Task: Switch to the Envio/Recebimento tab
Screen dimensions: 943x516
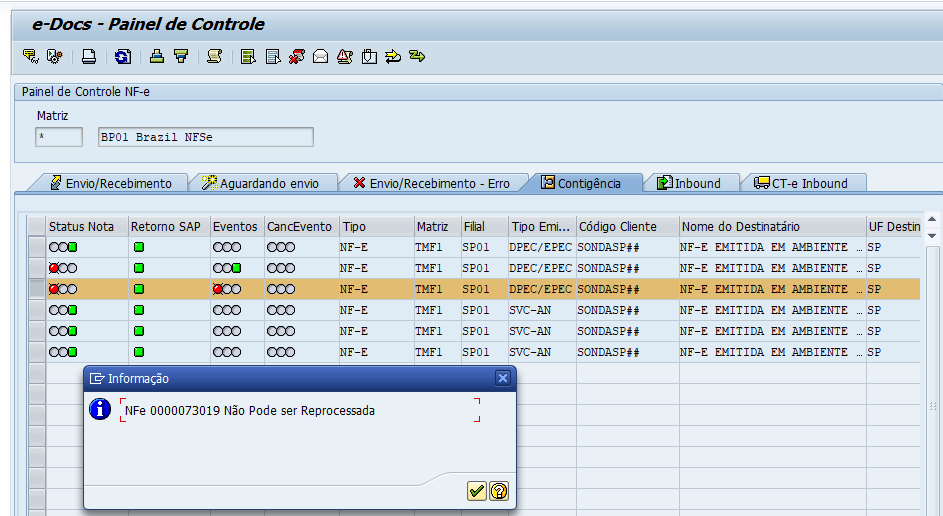Action: (x=117, y=183)
